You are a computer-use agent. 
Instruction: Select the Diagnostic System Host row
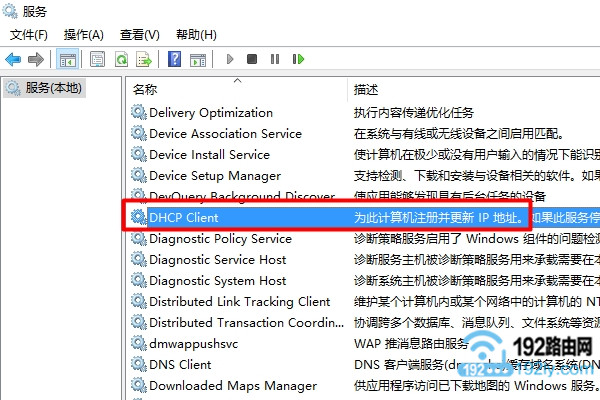(x=217, y=281)
